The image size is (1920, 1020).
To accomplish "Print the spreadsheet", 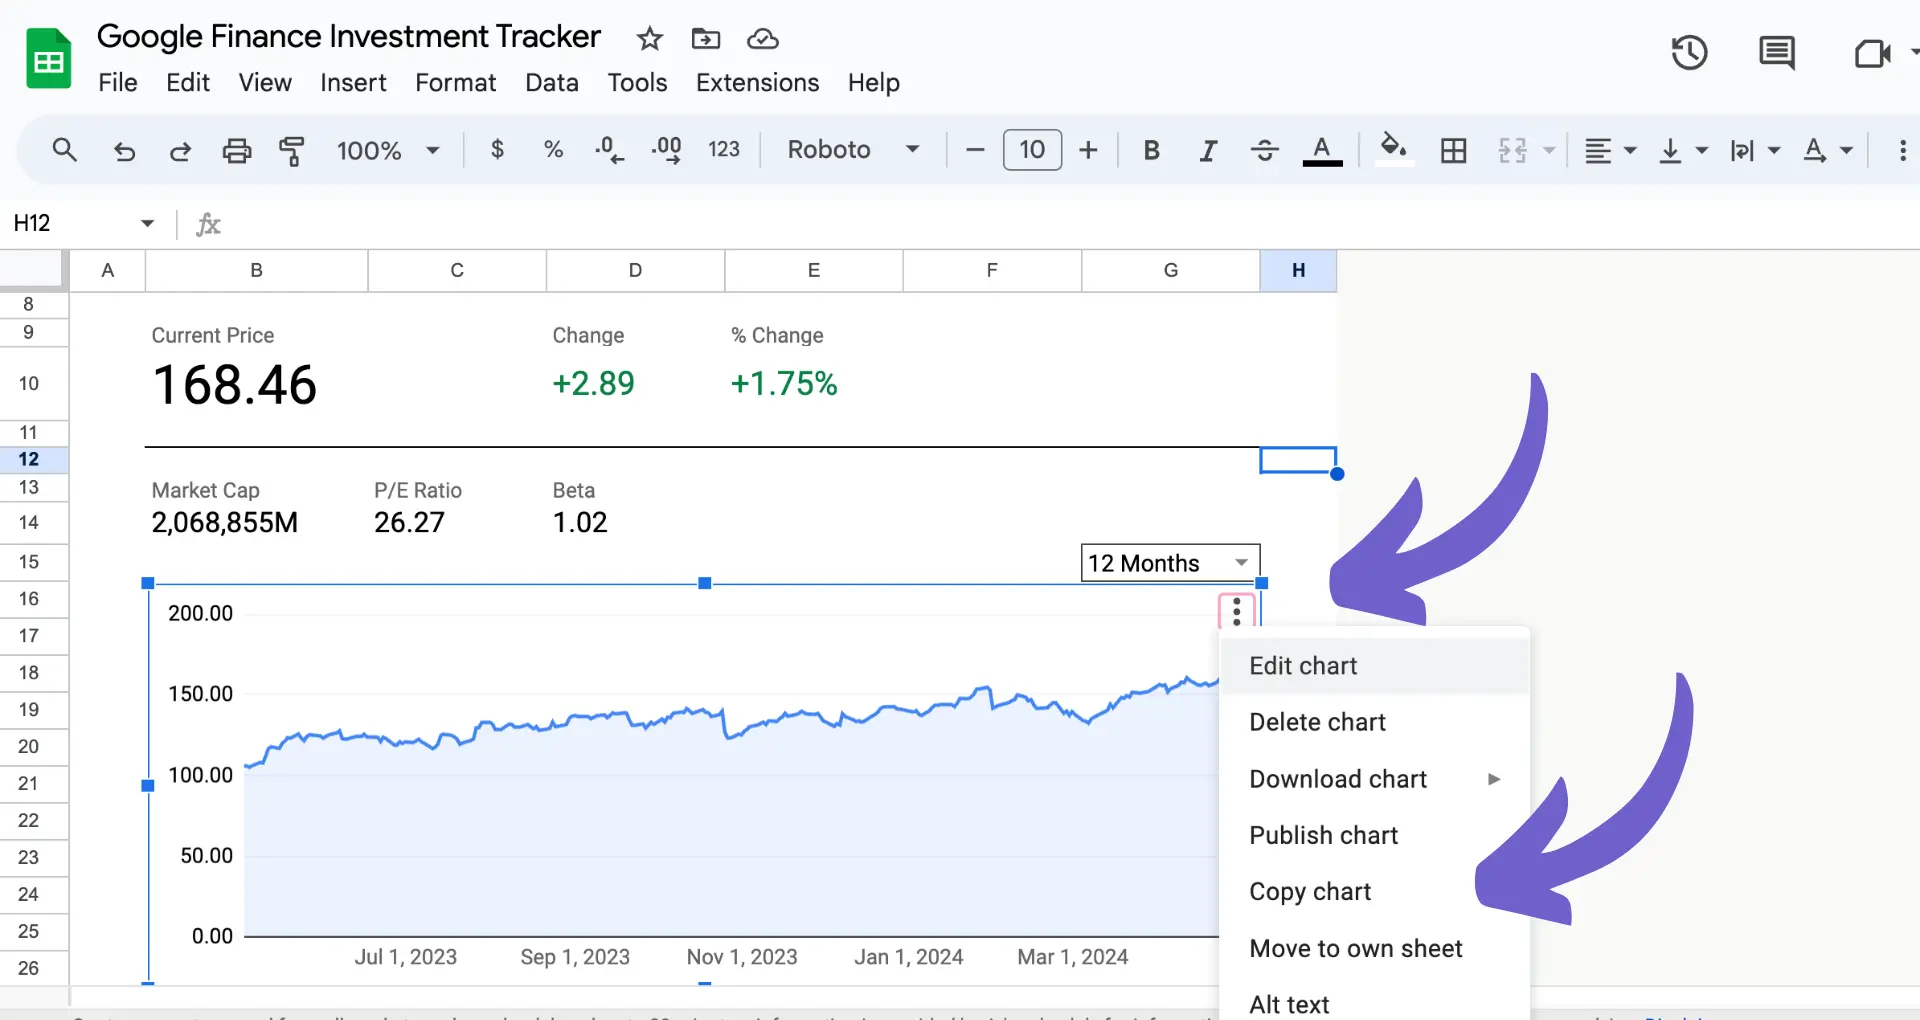I will tap(236, 151).
